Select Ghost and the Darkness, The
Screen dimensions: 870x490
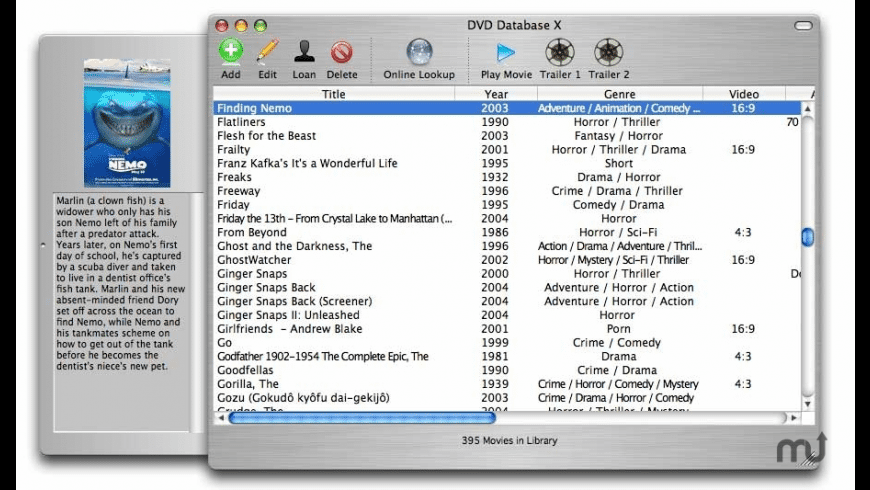pyautogui.click(x=507, y=246)
